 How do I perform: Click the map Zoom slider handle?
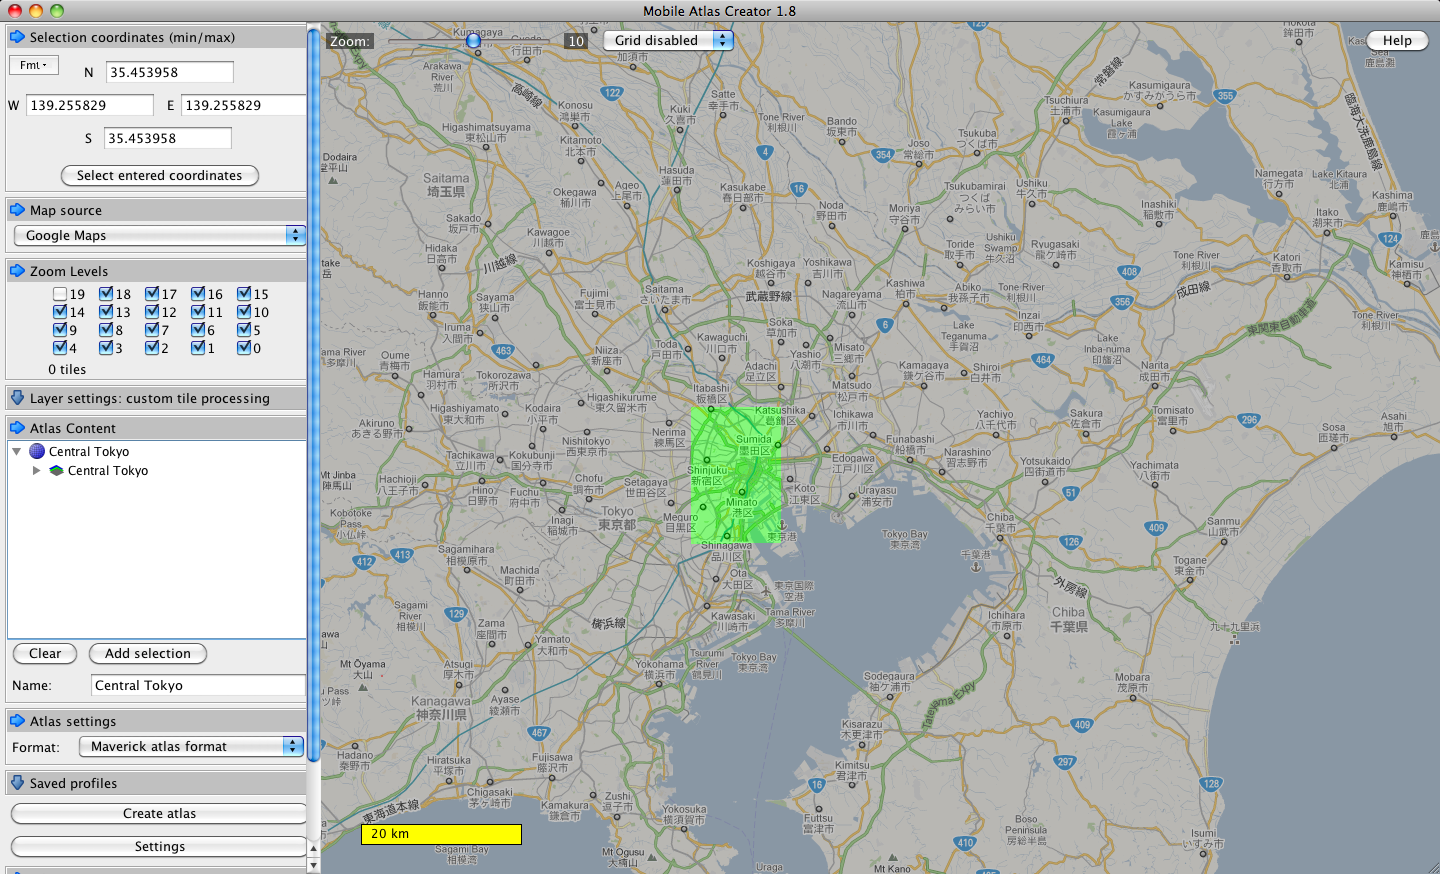474,41
